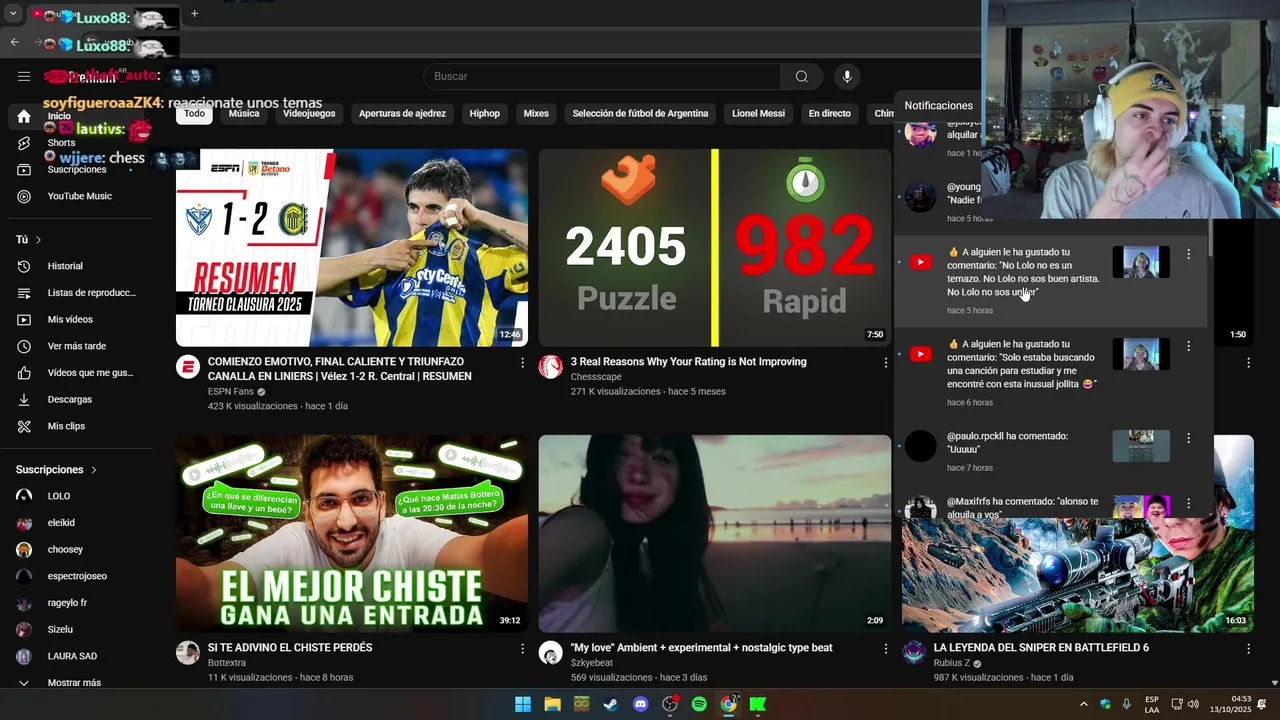
Task: Open Vídeos que me gustan
Action: (81, 373)
